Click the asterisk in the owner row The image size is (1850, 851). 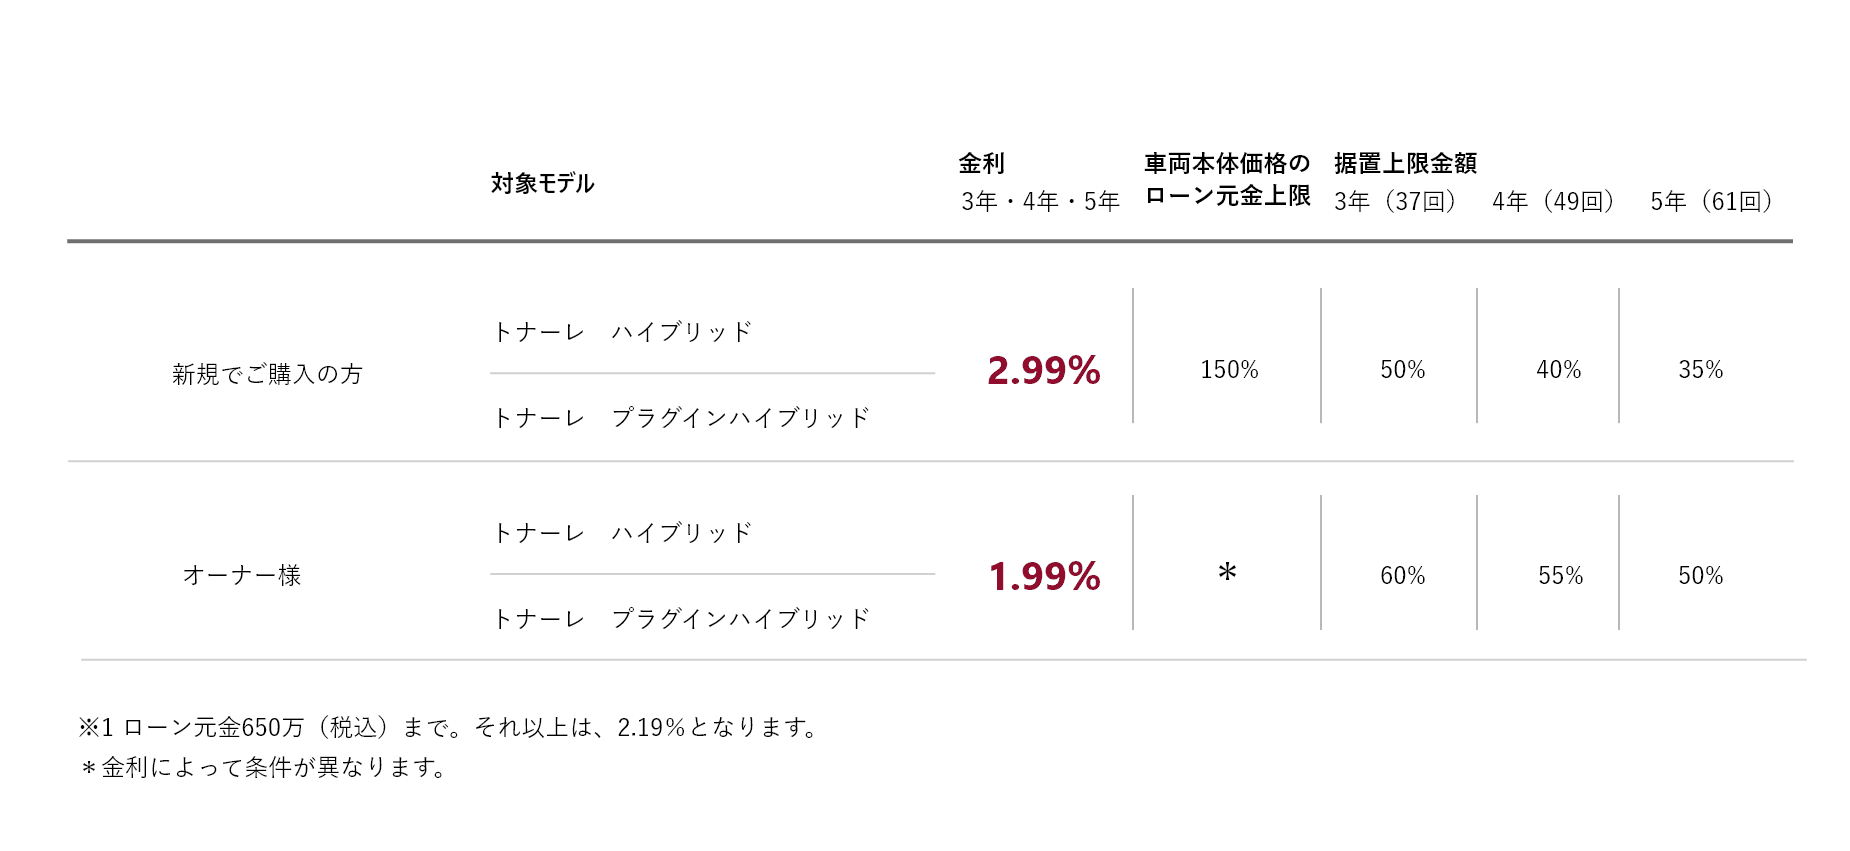[1227, 572]
